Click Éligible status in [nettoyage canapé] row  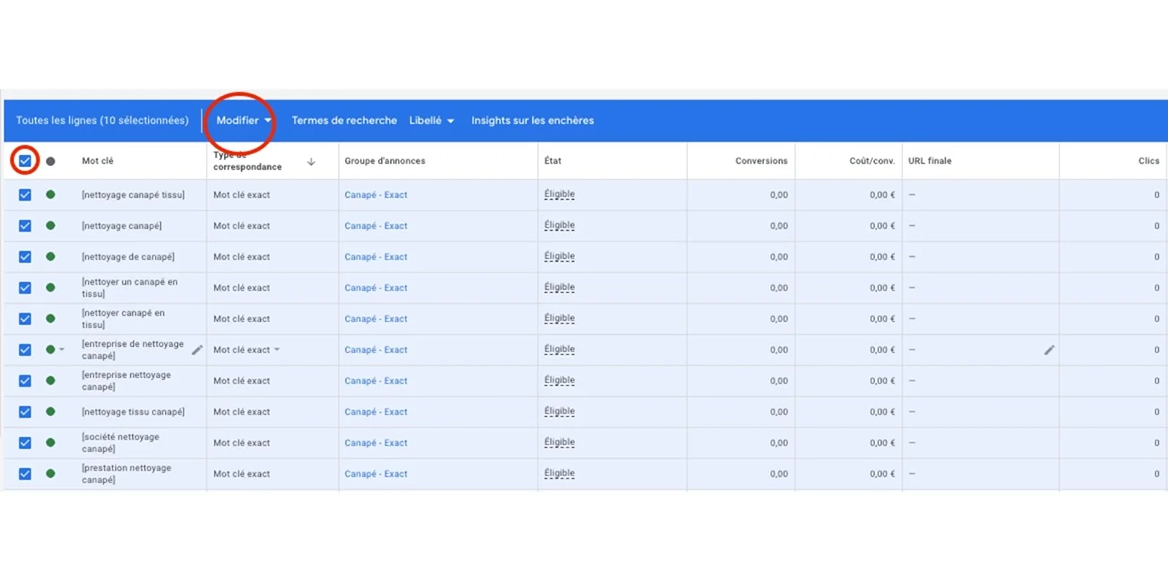pyautogui.click(x=559, y=225)
